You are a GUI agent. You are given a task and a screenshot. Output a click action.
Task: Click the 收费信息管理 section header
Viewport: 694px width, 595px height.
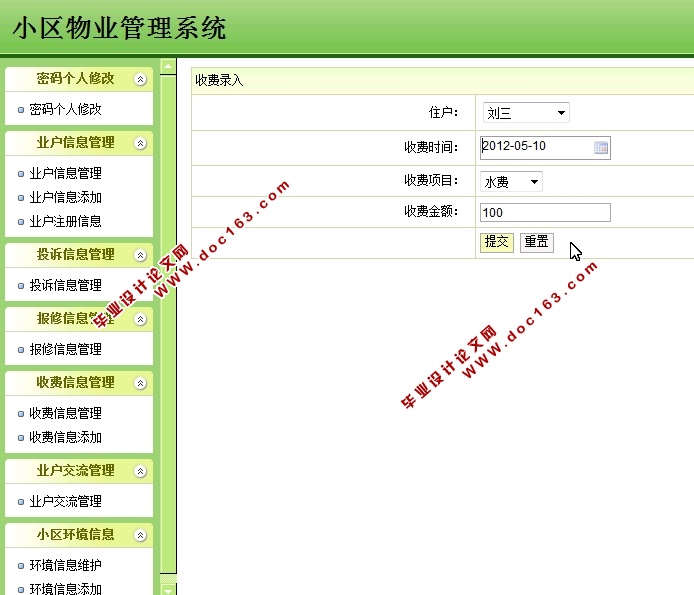pos(79,383)
